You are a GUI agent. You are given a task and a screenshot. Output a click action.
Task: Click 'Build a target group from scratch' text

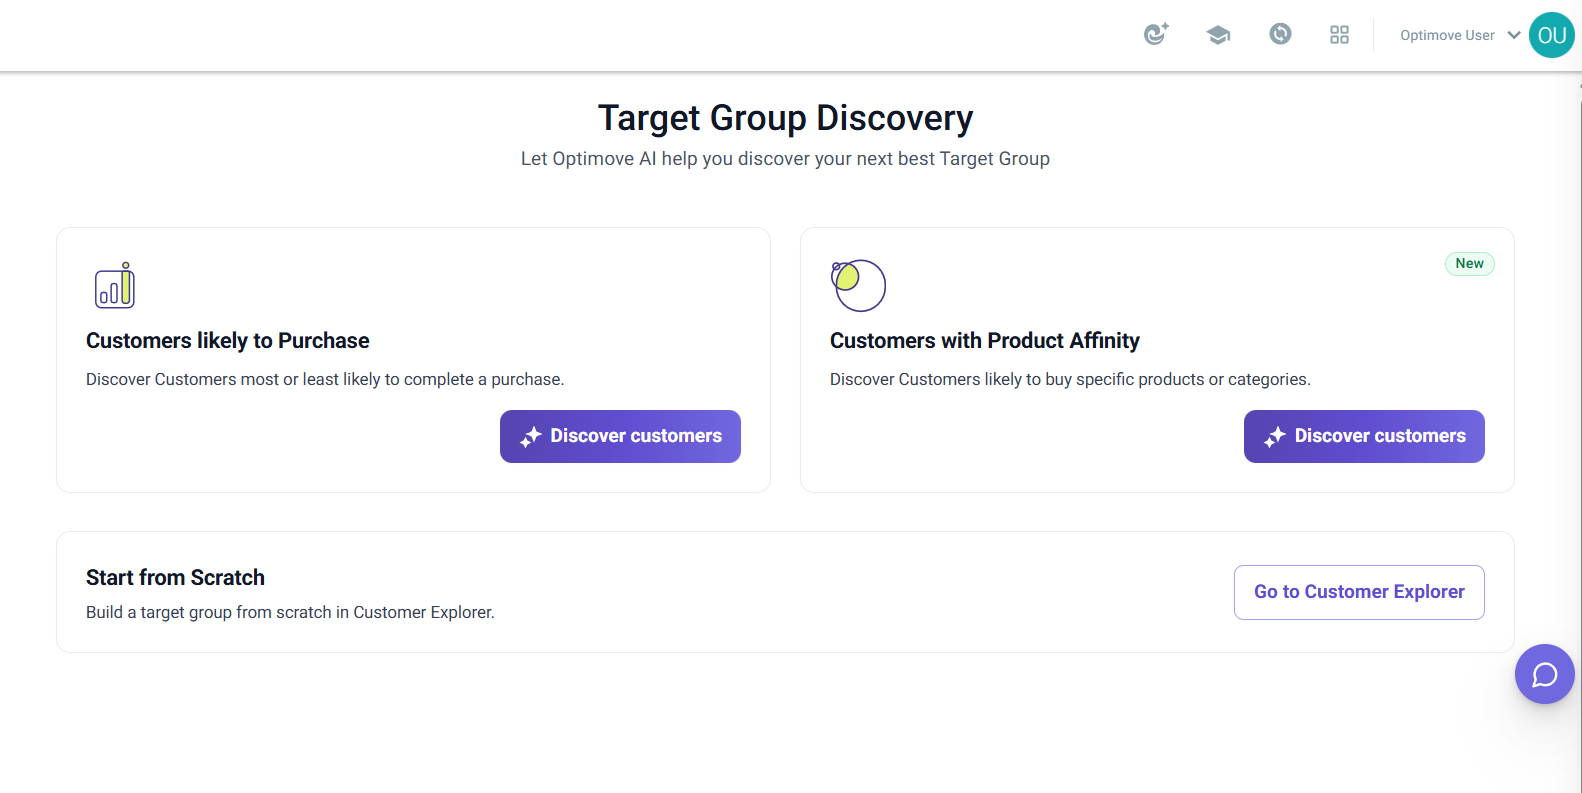point(290,612)
